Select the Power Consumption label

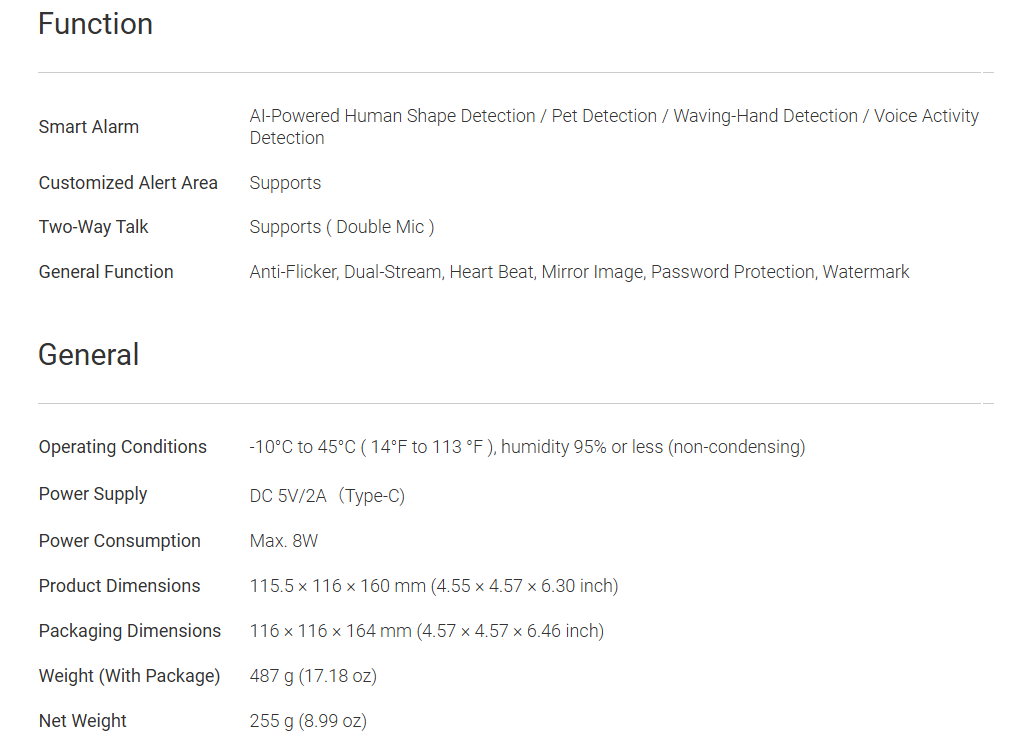tap(119, 541)
